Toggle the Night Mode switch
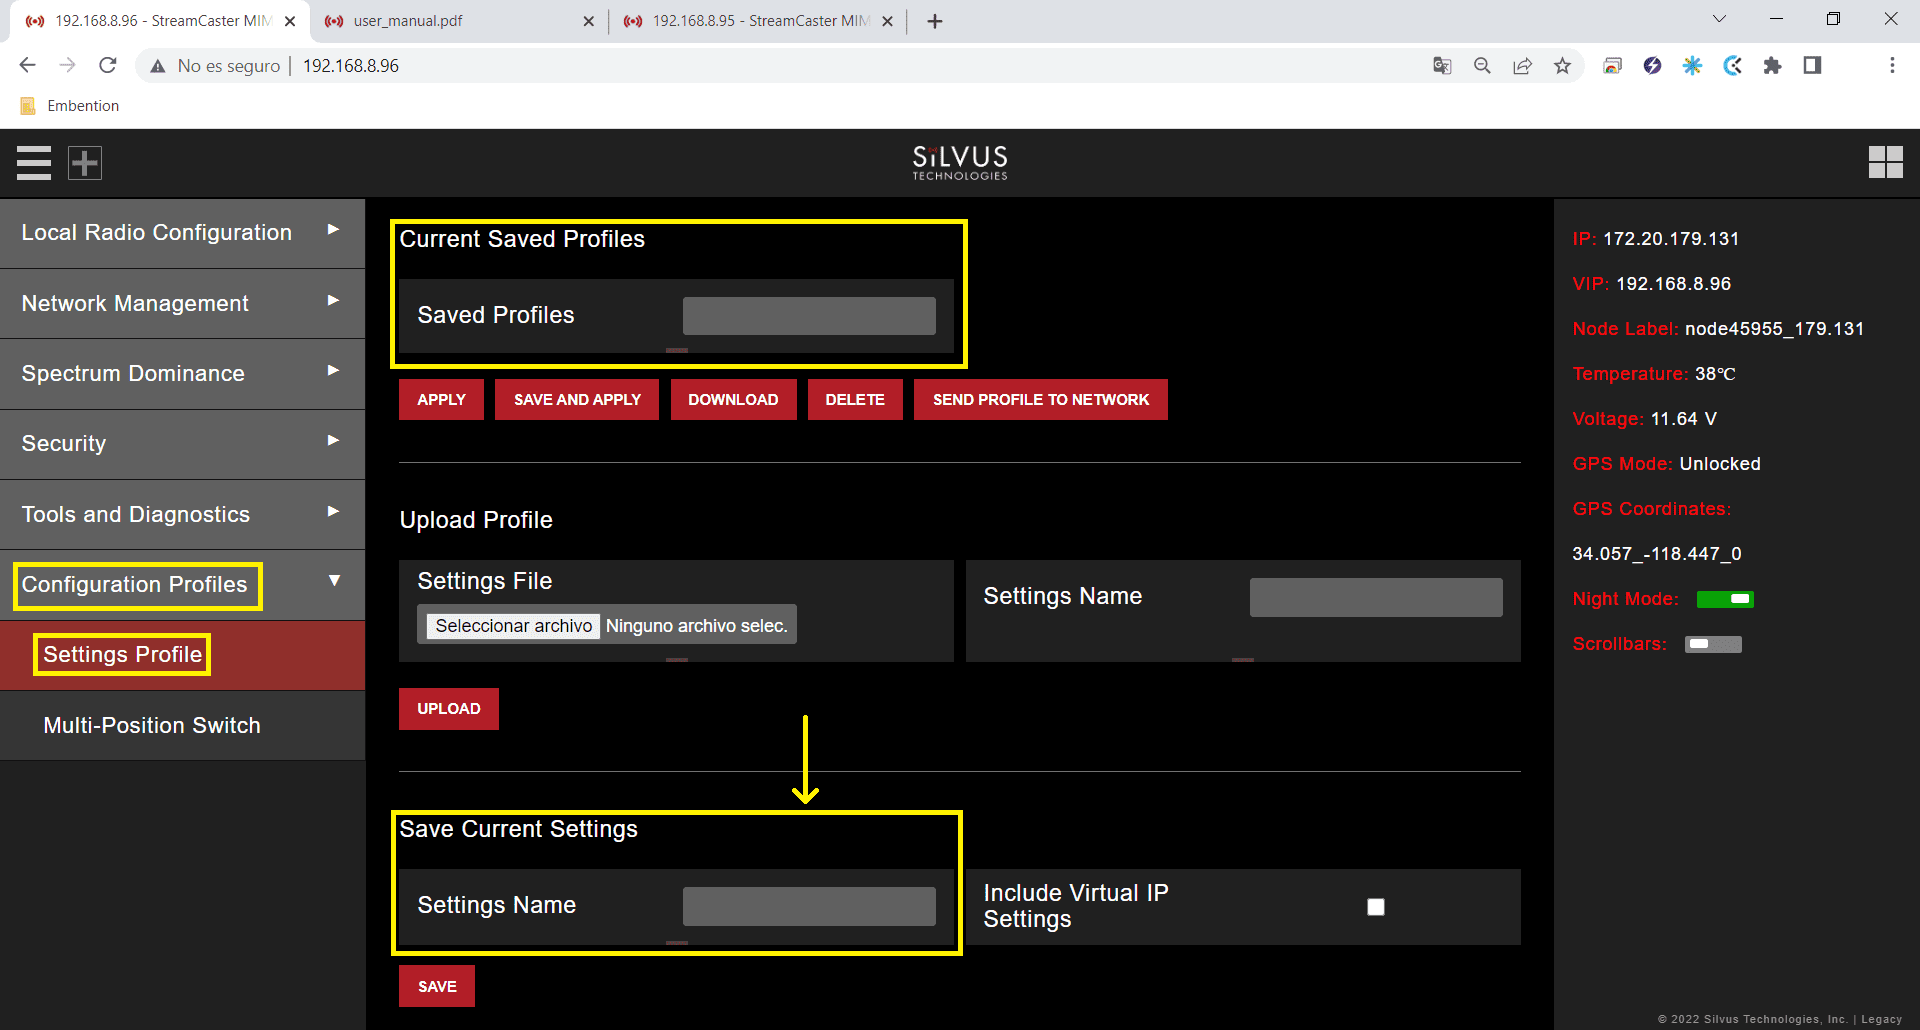Screen dimensions: 1920x1030 (x=1725, y=599)
